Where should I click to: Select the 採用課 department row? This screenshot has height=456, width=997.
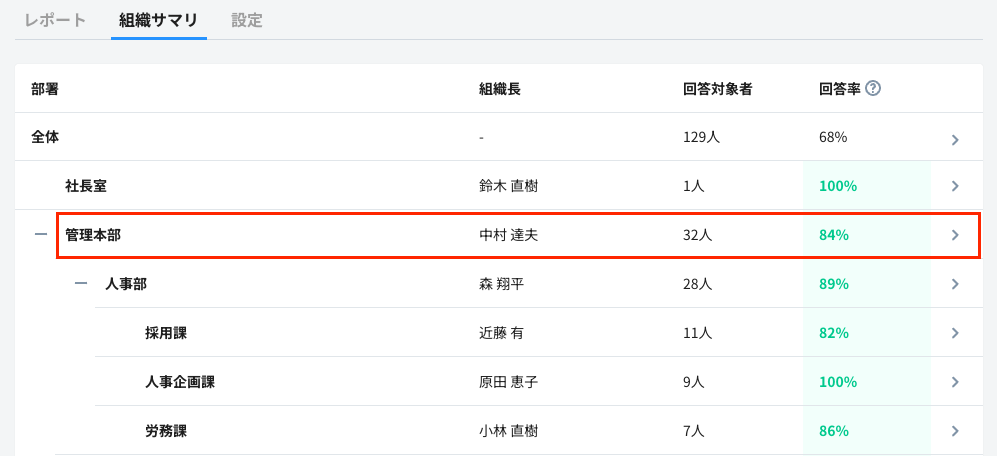pos(166,333)
